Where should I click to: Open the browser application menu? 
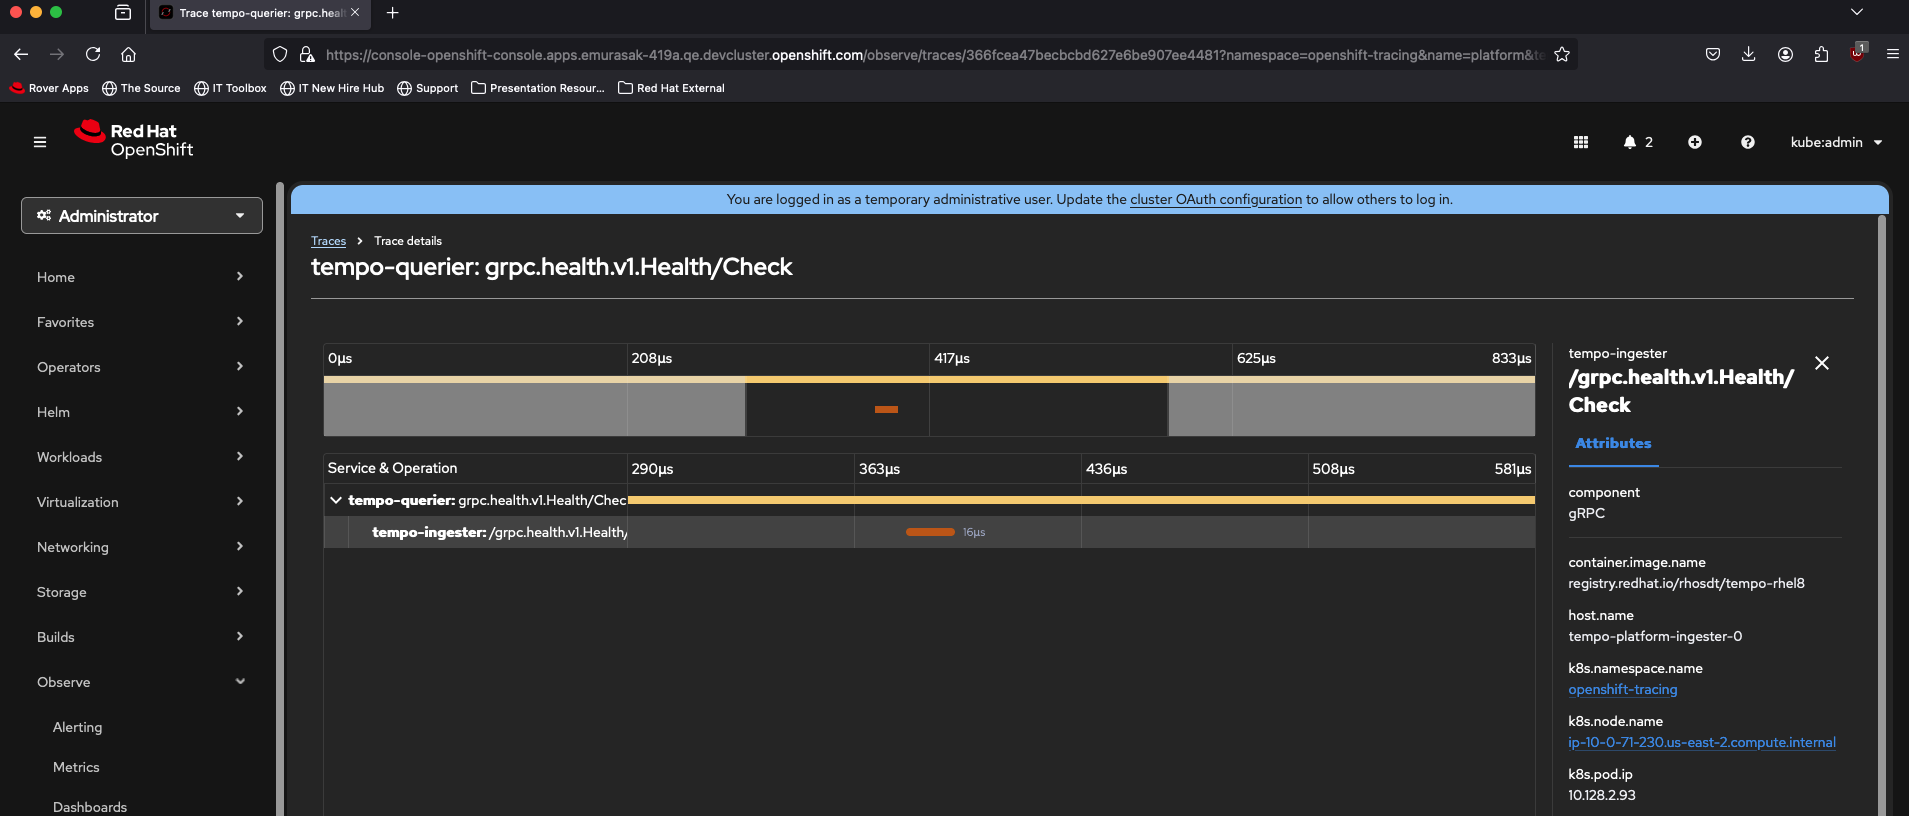coord(1893,54)
